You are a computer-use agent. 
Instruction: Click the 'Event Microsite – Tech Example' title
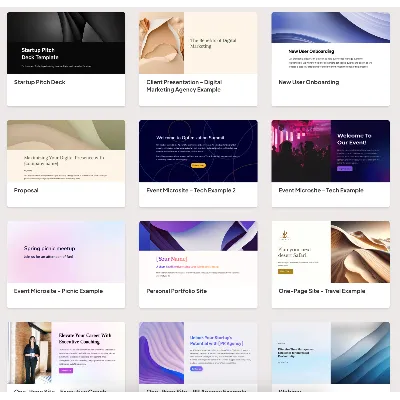321,190
